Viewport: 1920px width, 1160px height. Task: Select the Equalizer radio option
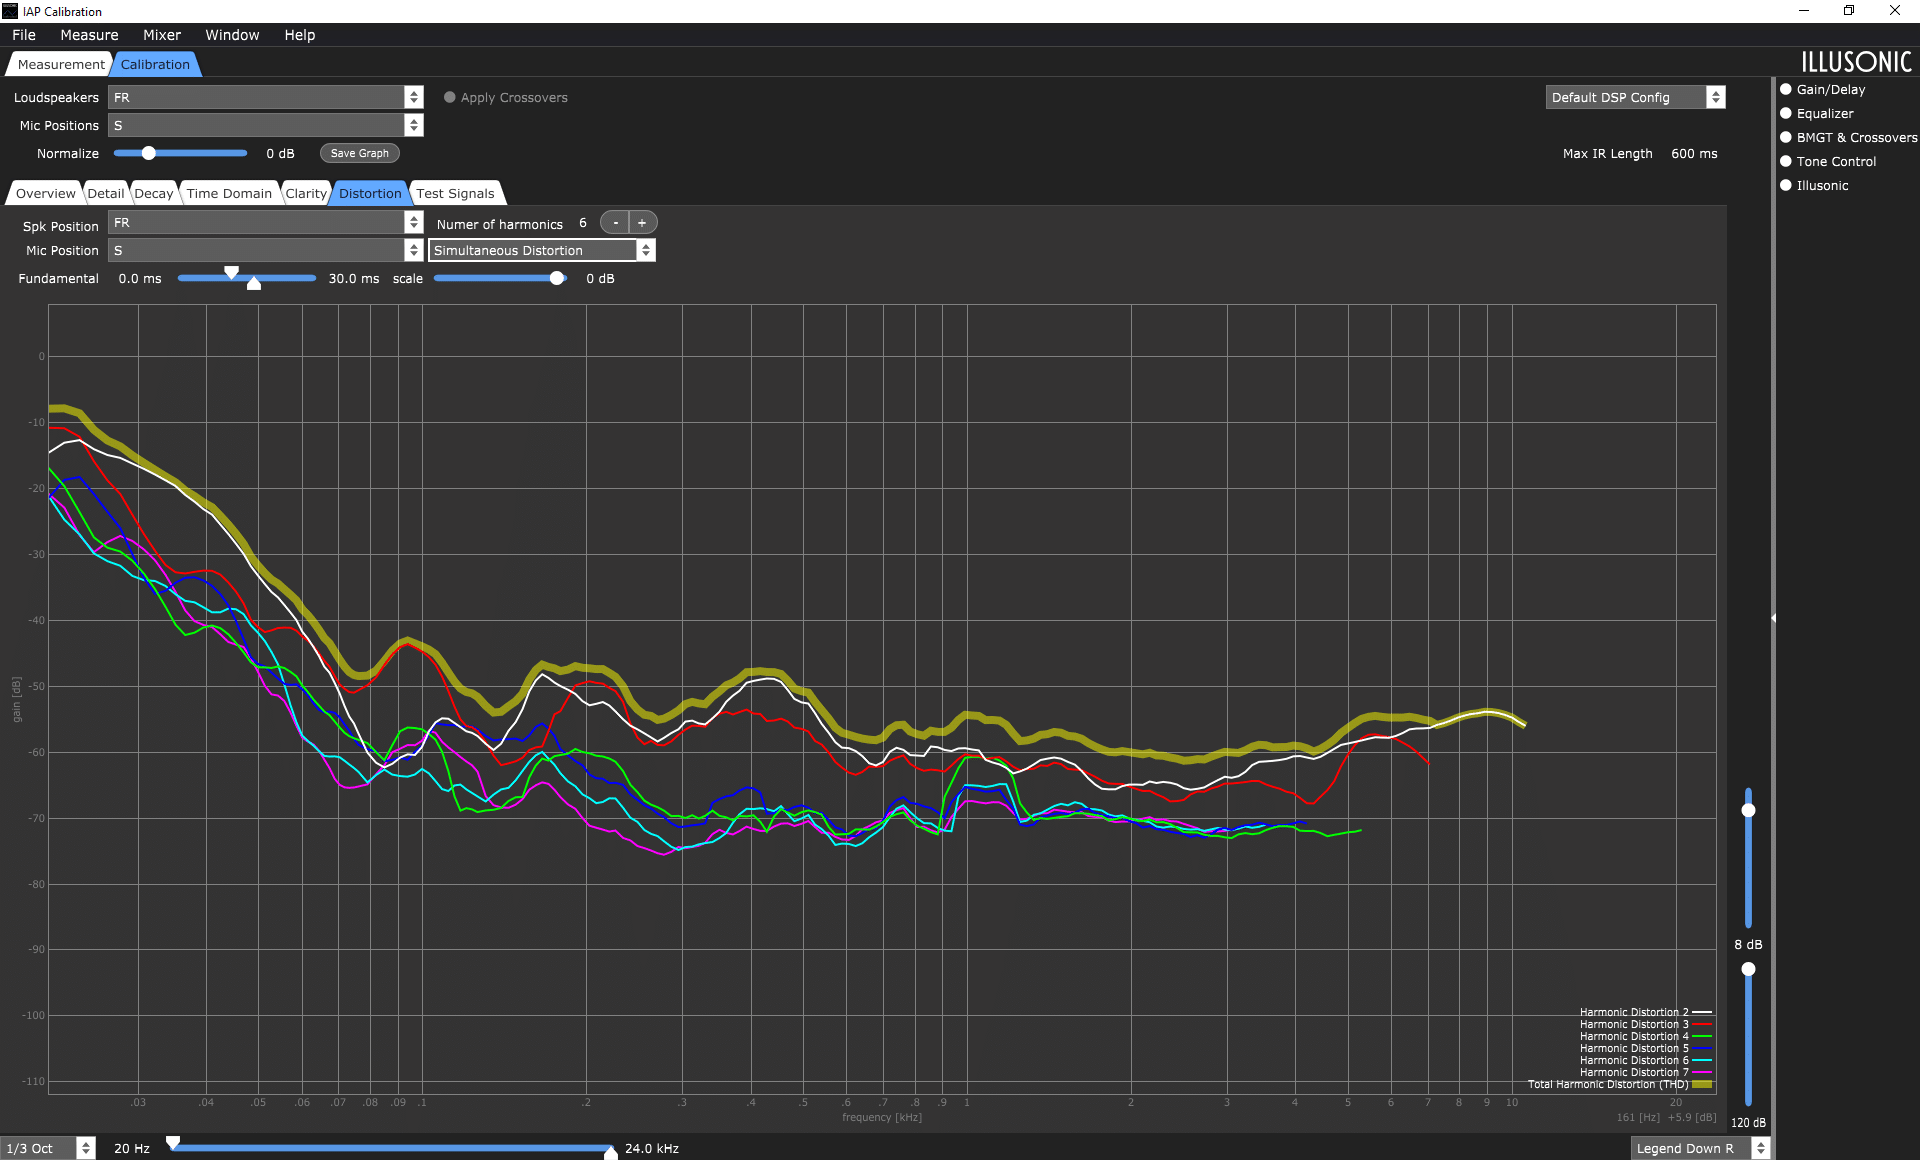click(x=1786, y=113)
